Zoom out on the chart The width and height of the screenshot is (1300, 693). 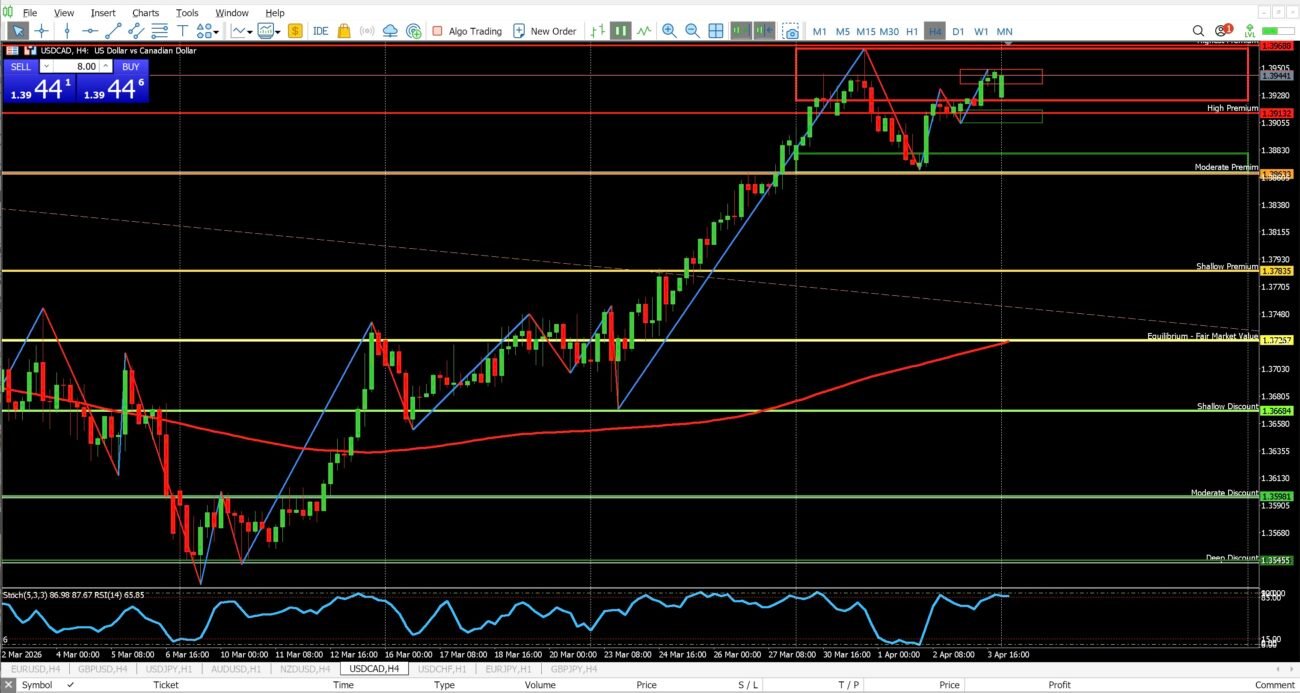[692, 31]
